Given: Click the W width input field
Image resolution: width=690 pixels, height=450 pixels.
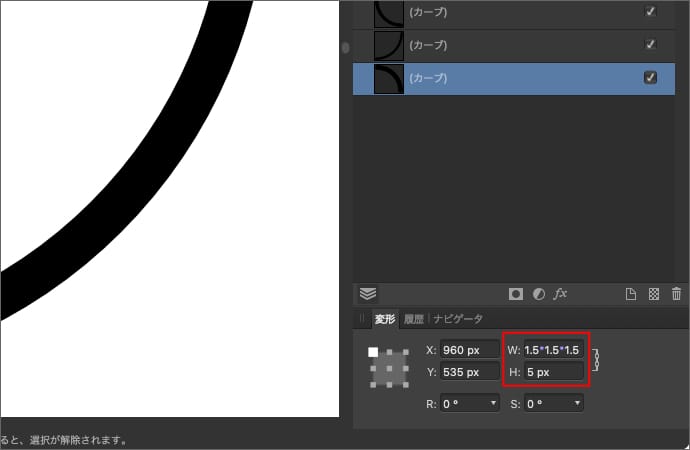Looking at the screenshot, I should click(x=552, y=350).
